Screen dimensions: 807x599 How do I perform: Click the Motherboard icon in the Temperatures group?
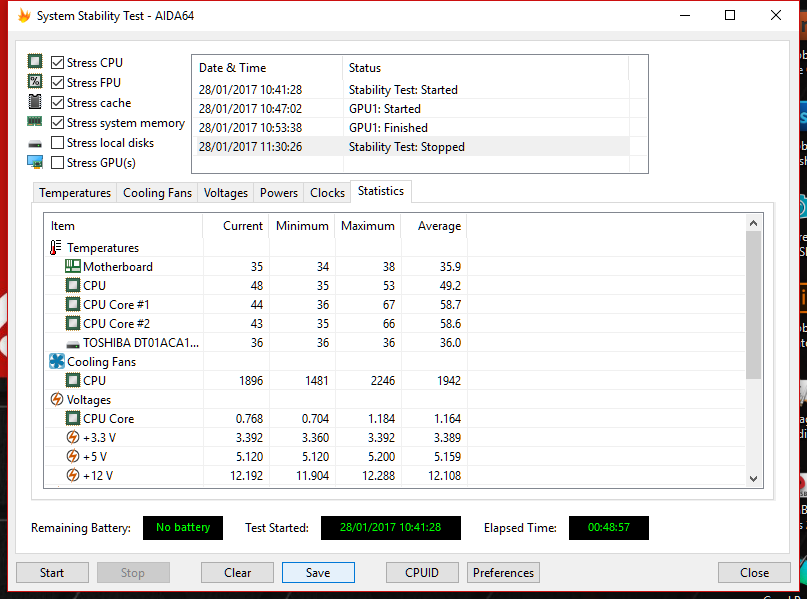click(73, 266)
